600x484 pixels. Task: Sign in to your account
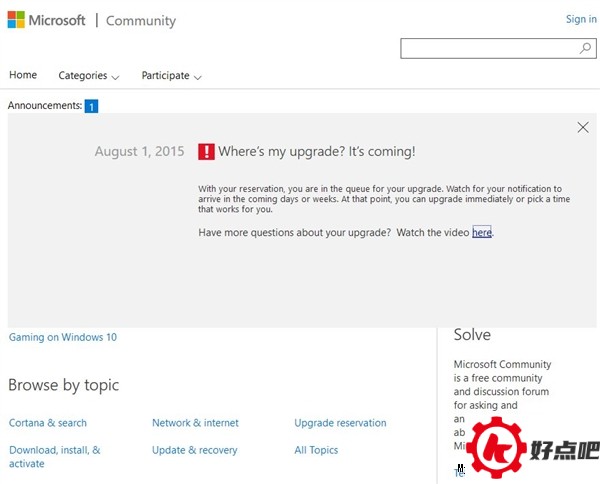[x=580, y=19]
